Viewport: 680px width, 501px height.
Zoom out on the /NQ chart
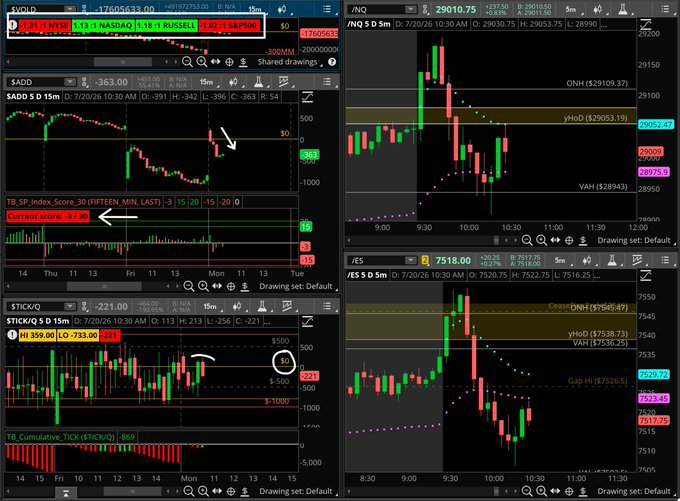pos(526,240)
